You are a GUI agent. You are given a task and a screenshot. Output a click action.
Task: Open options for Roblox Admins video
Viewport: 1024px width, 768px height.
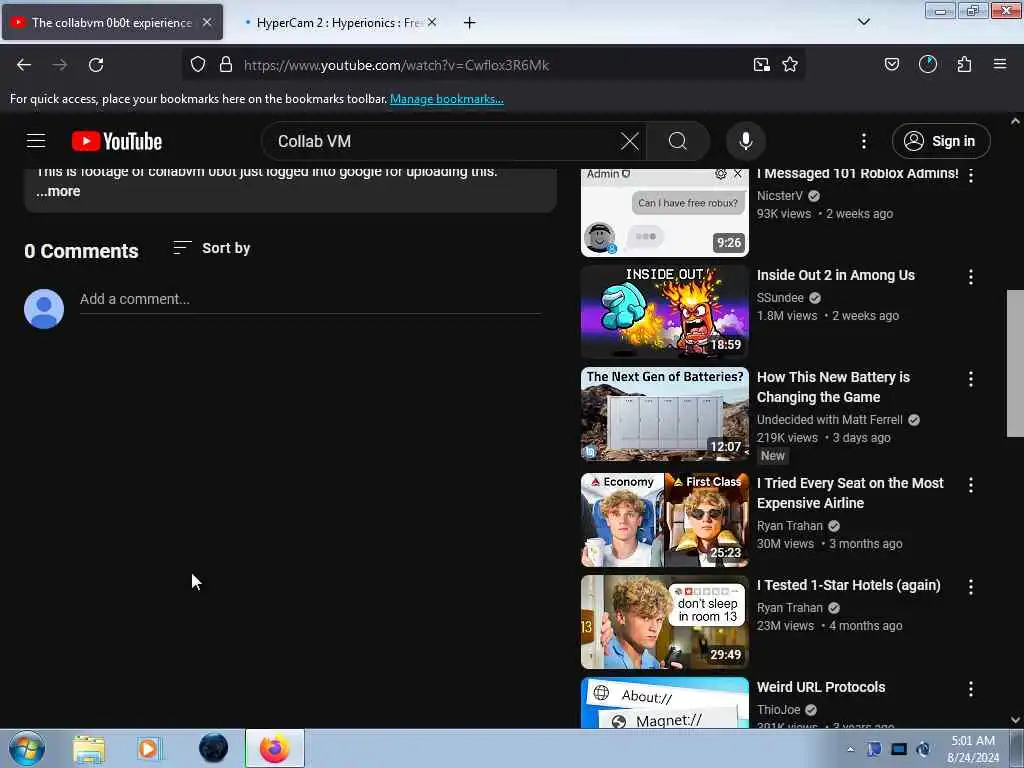[x=970, y=175]
